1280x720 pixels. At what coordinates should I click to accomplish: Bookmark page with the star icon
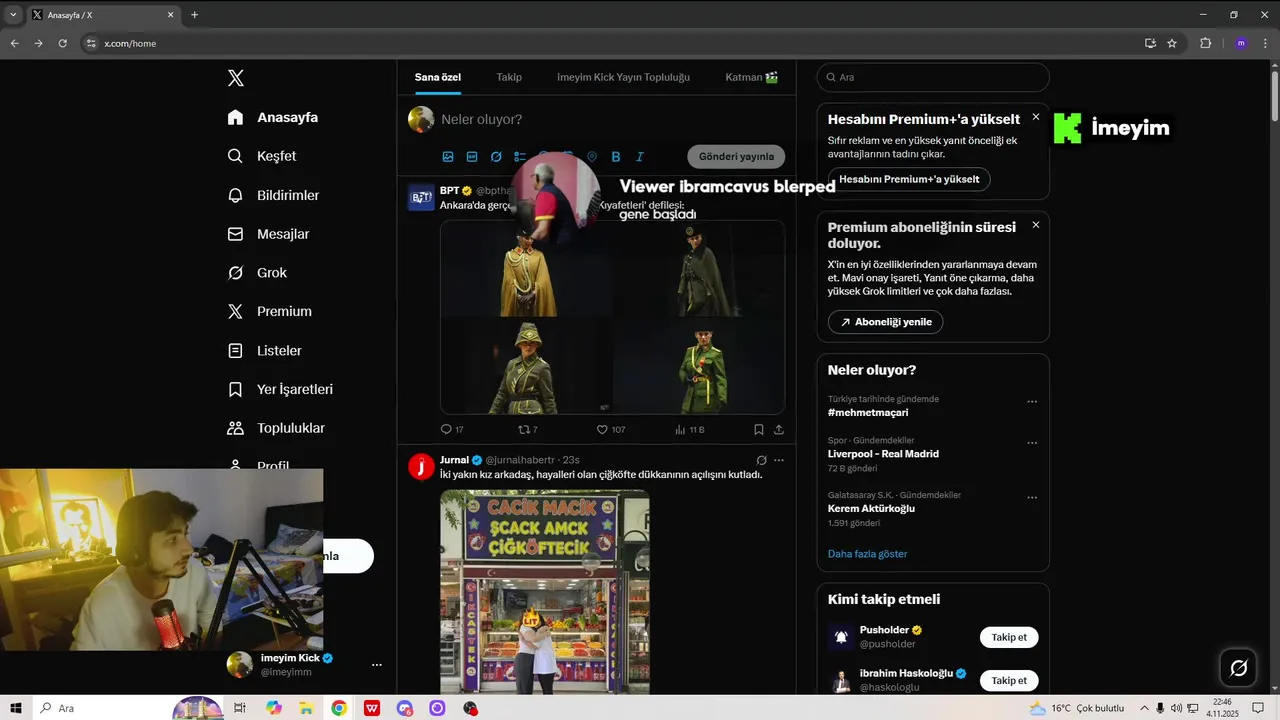click(1172, 43)
